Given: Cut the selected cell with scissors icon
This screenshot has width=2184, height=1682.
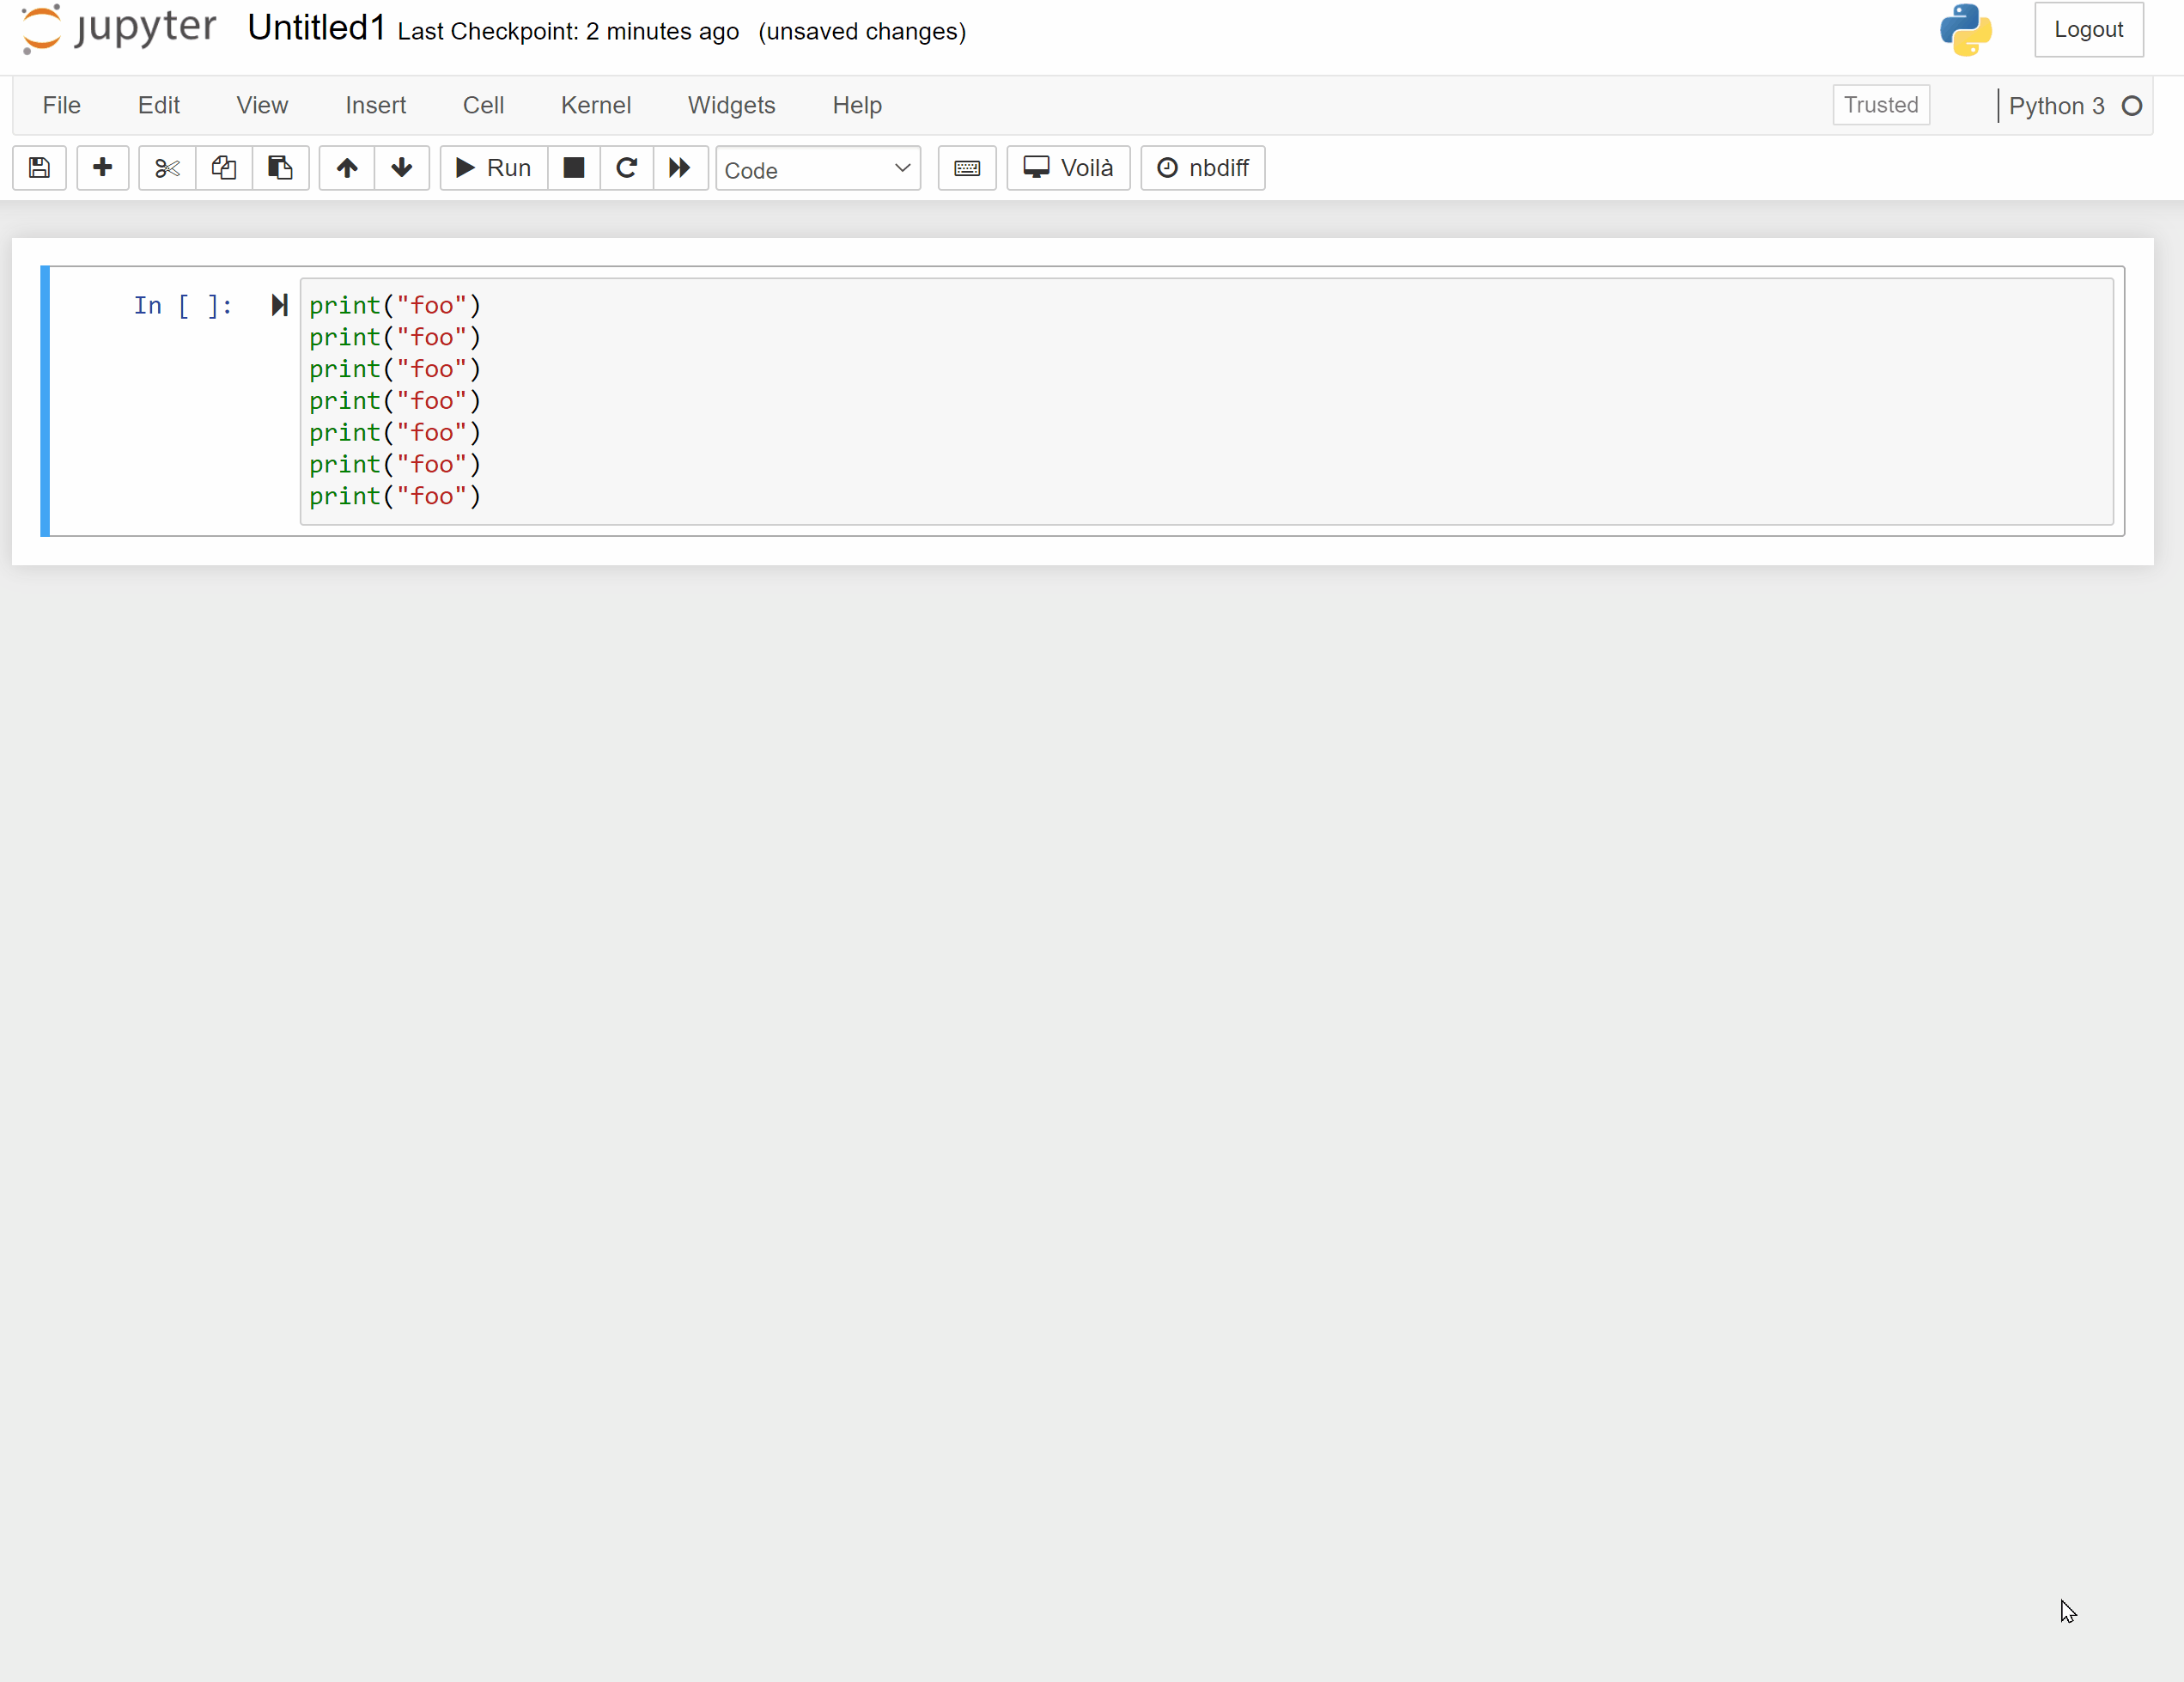Looking at the screenshot, I should (x=165, y=168).
